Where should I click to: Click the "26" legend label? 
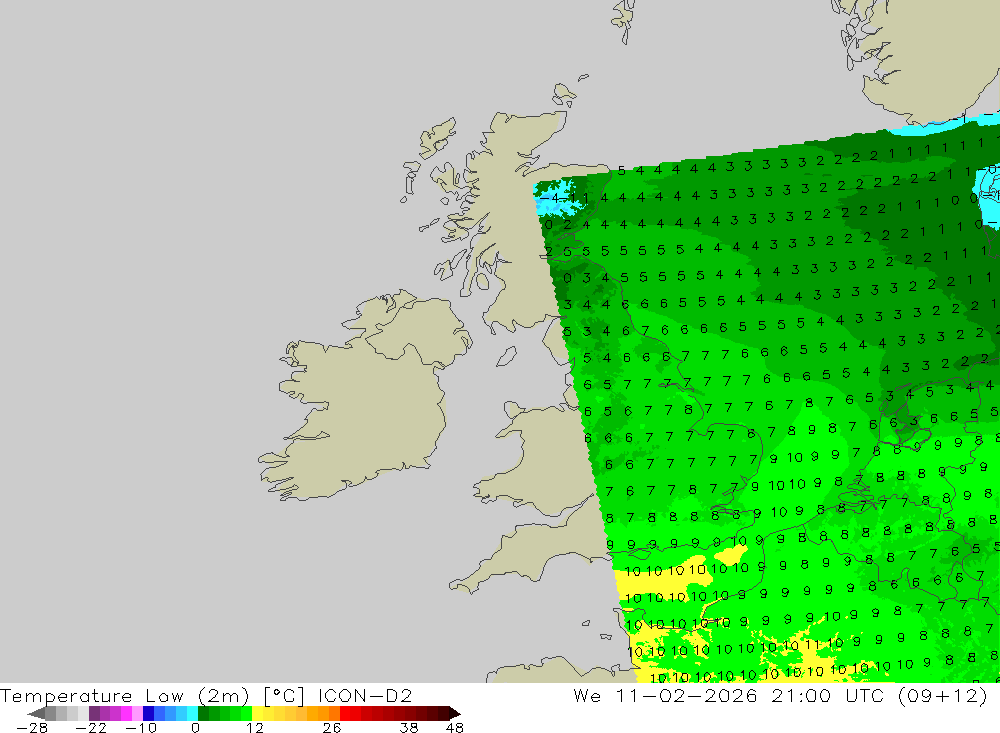332,727
